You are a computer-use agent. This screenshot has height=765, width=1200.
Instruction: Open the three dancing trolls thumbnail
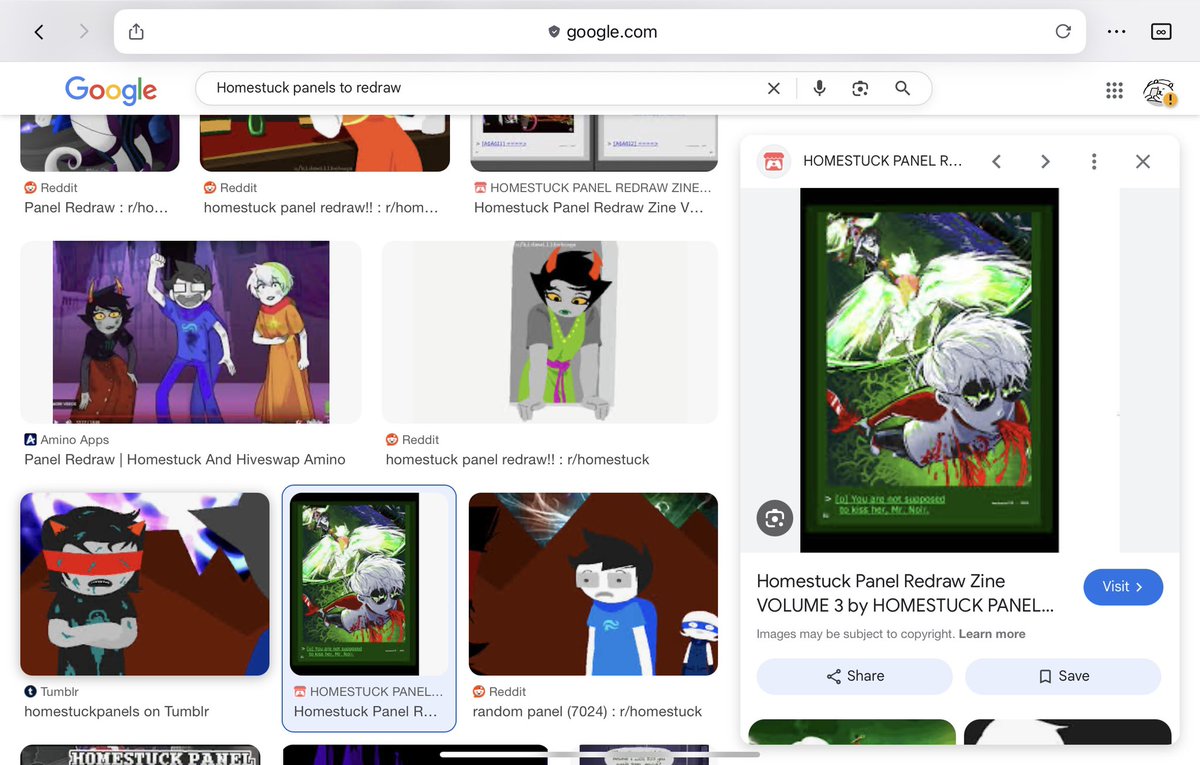[x=191, y=332]
